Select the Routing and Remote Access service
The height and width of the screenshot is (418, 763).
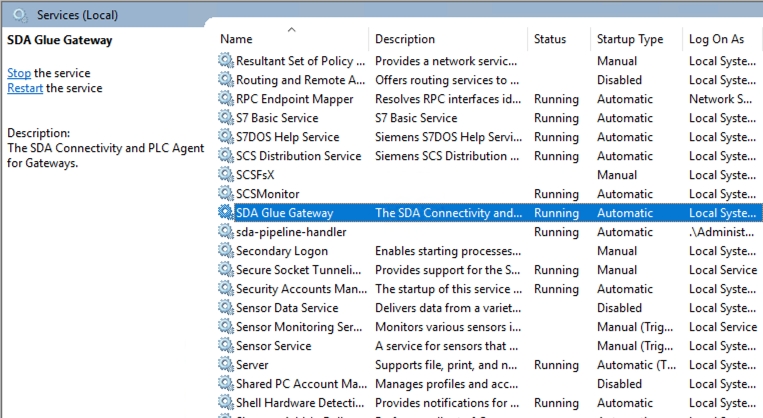pyautogui.click(x=300, y=80)
